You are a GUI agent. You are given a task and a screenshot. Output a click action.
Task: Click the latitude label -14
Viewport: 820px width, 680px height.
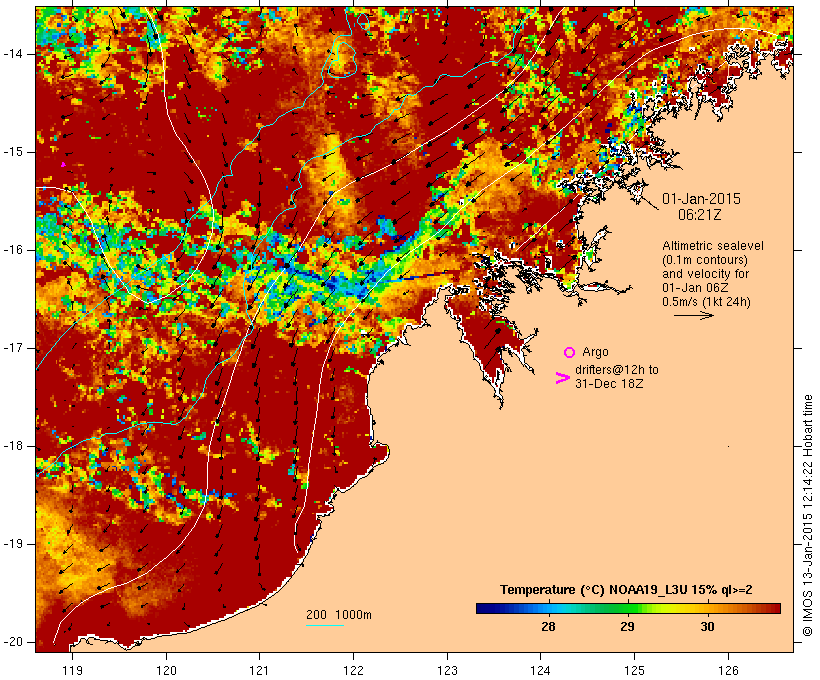[x=12, y=54]
